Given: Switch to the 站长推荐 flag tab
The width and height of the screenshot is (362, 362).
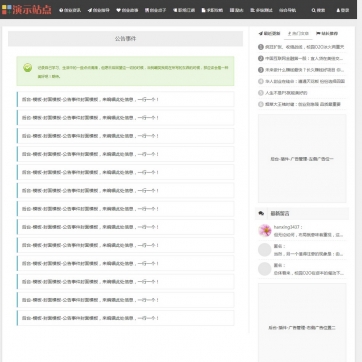Looking at the screenshot, I should (x=327, y=34).
